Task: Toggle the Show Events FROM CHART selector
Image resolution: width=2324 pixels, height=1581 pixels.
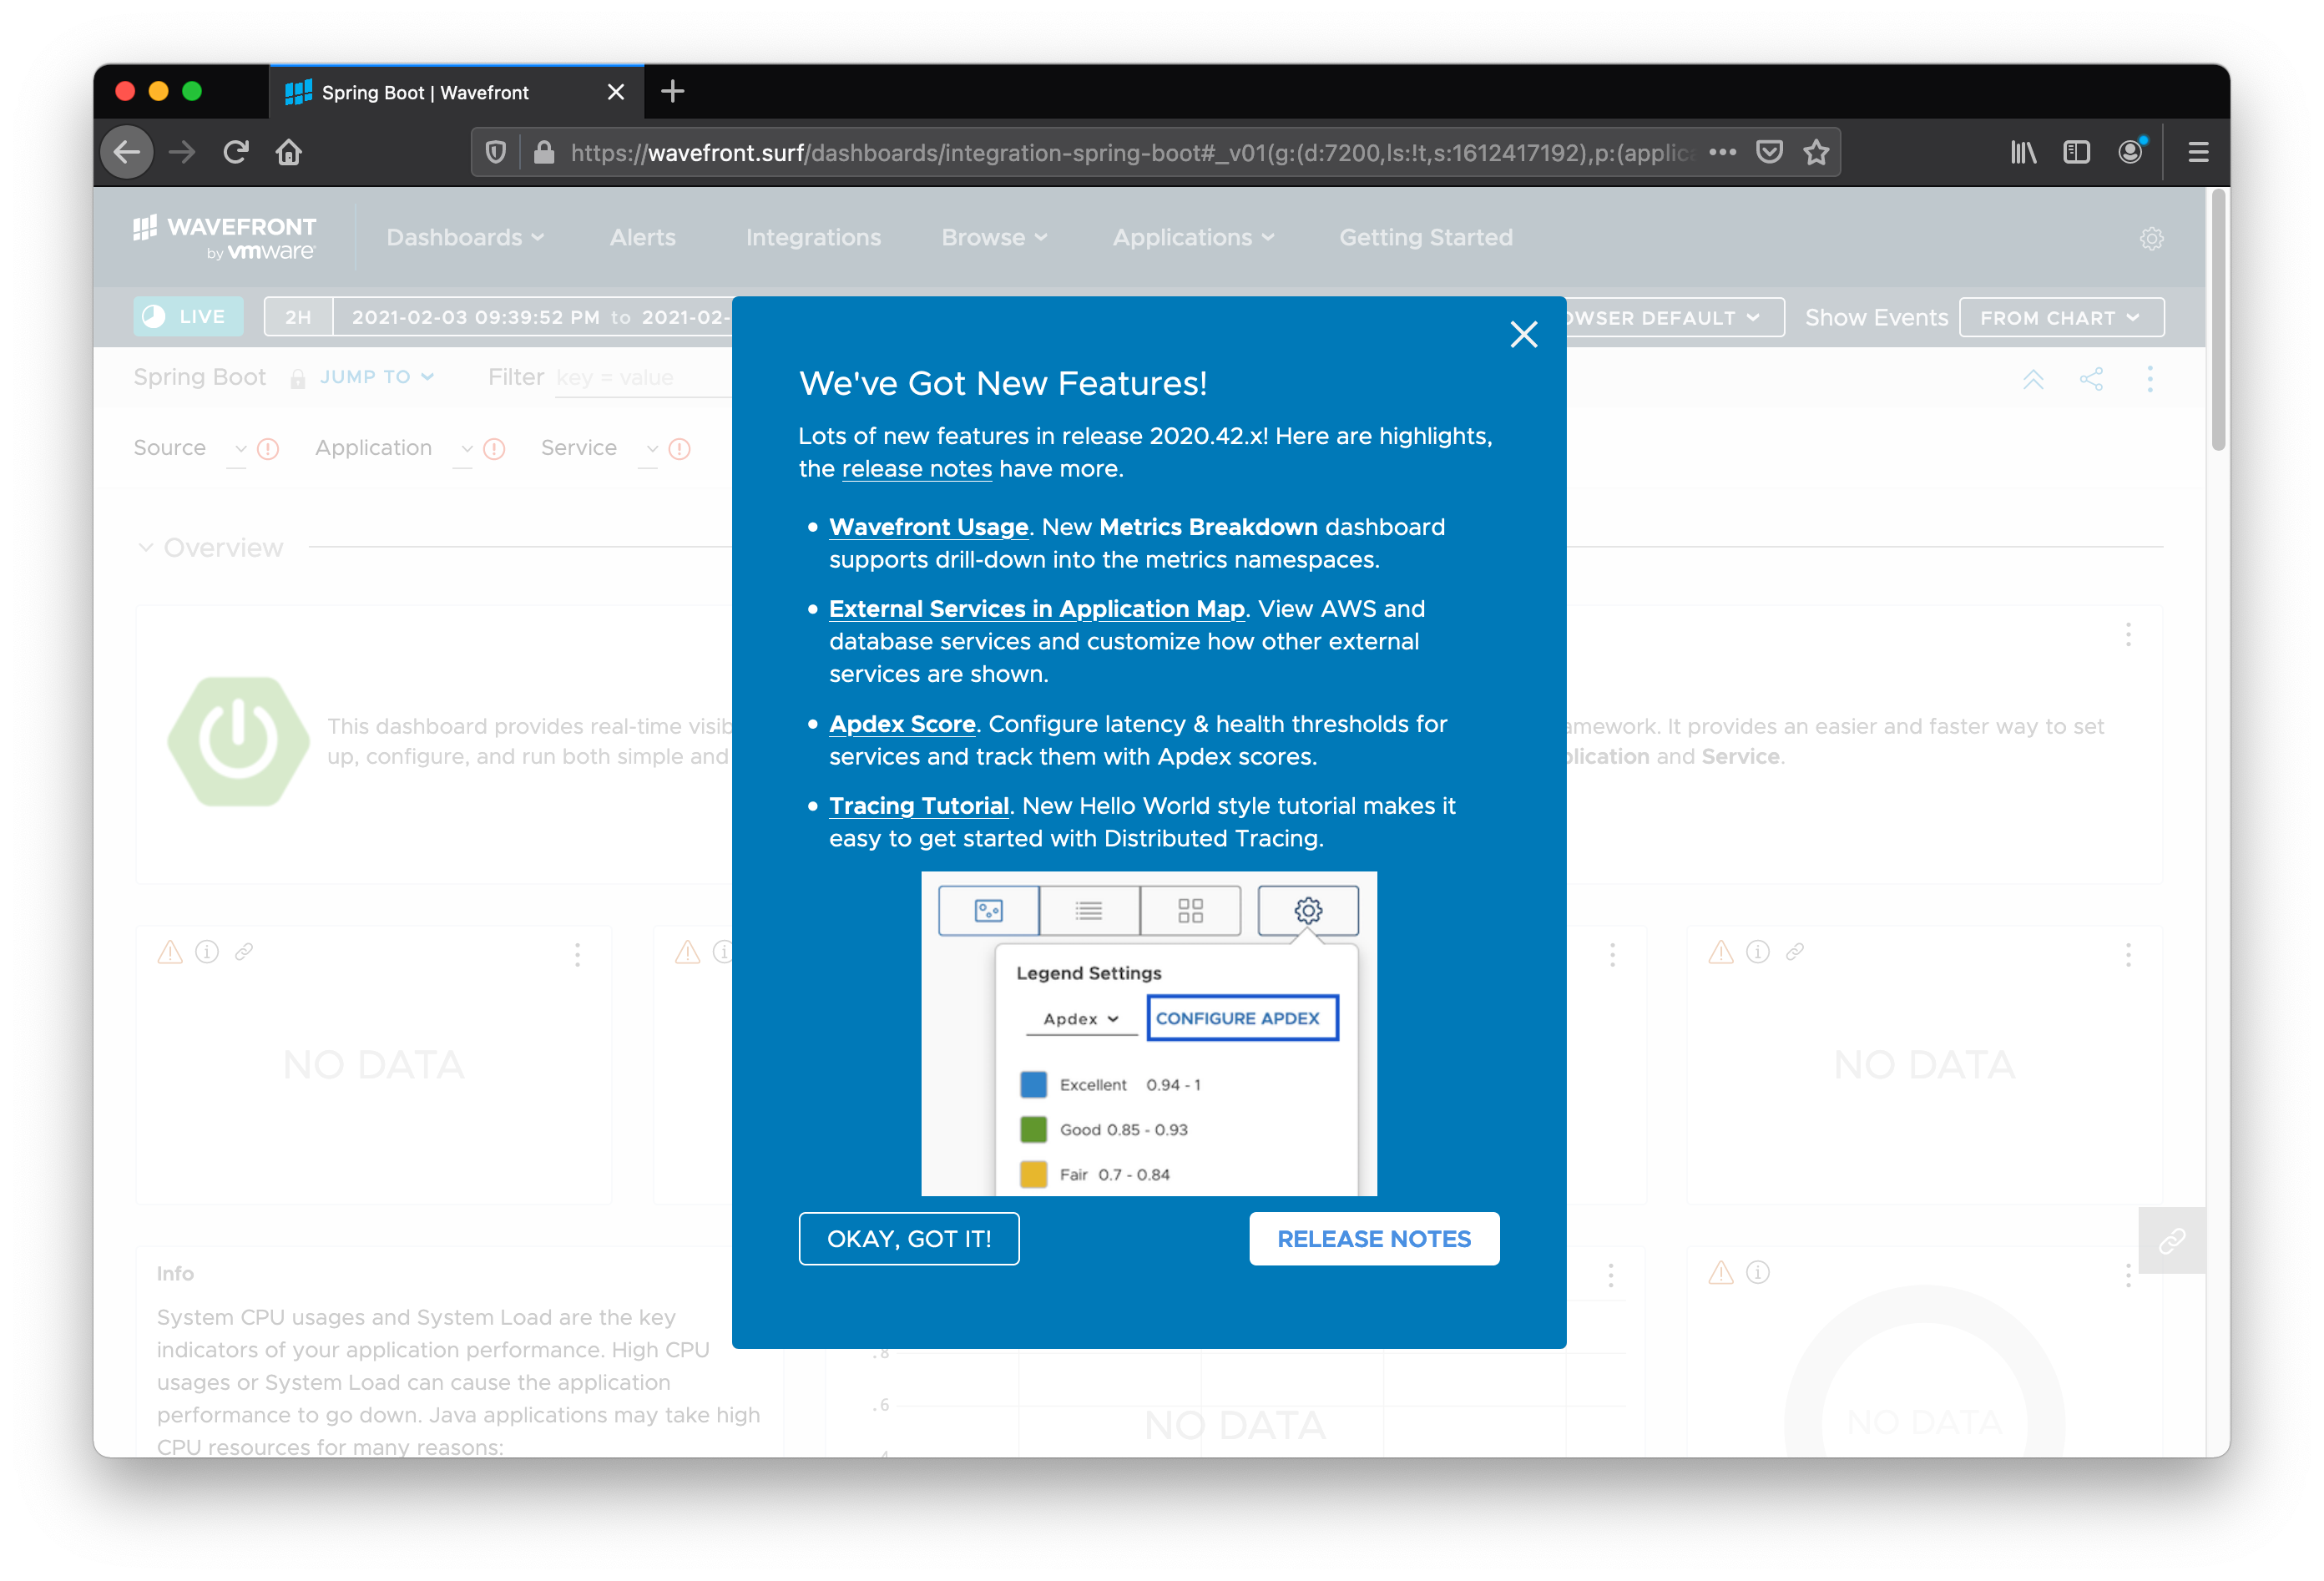Action: tap(2059, 317)
